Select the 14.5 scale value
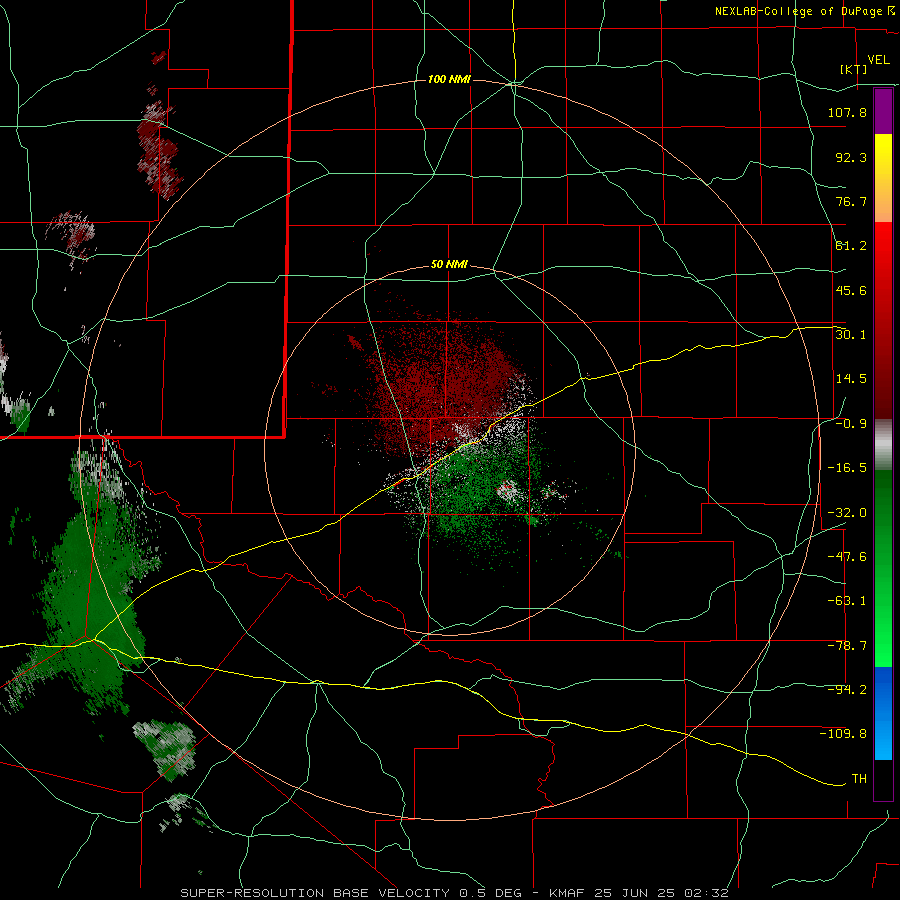 [x=851, y=379]
